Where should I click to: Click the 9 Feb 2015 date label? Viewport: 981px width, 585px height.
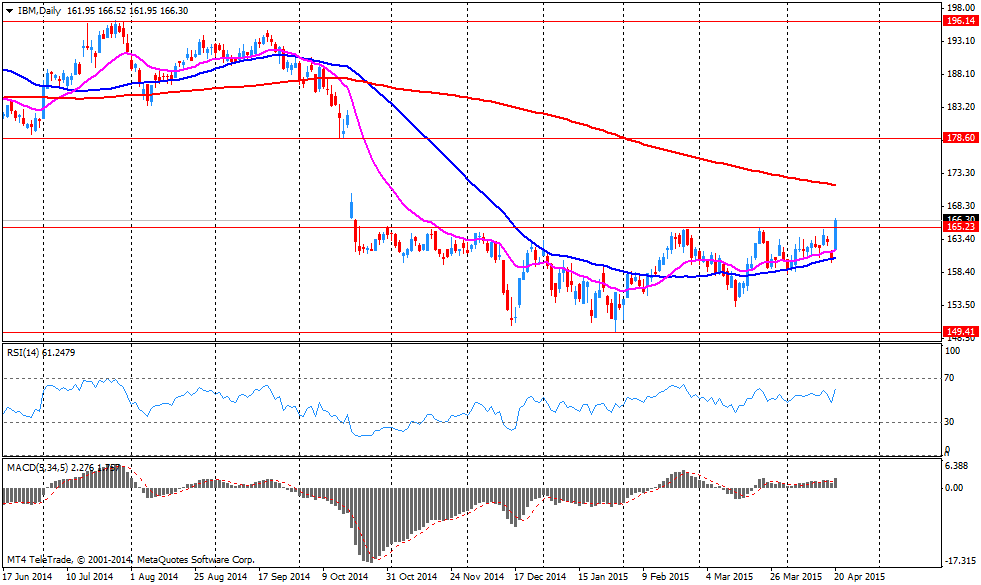pos(666,576)
